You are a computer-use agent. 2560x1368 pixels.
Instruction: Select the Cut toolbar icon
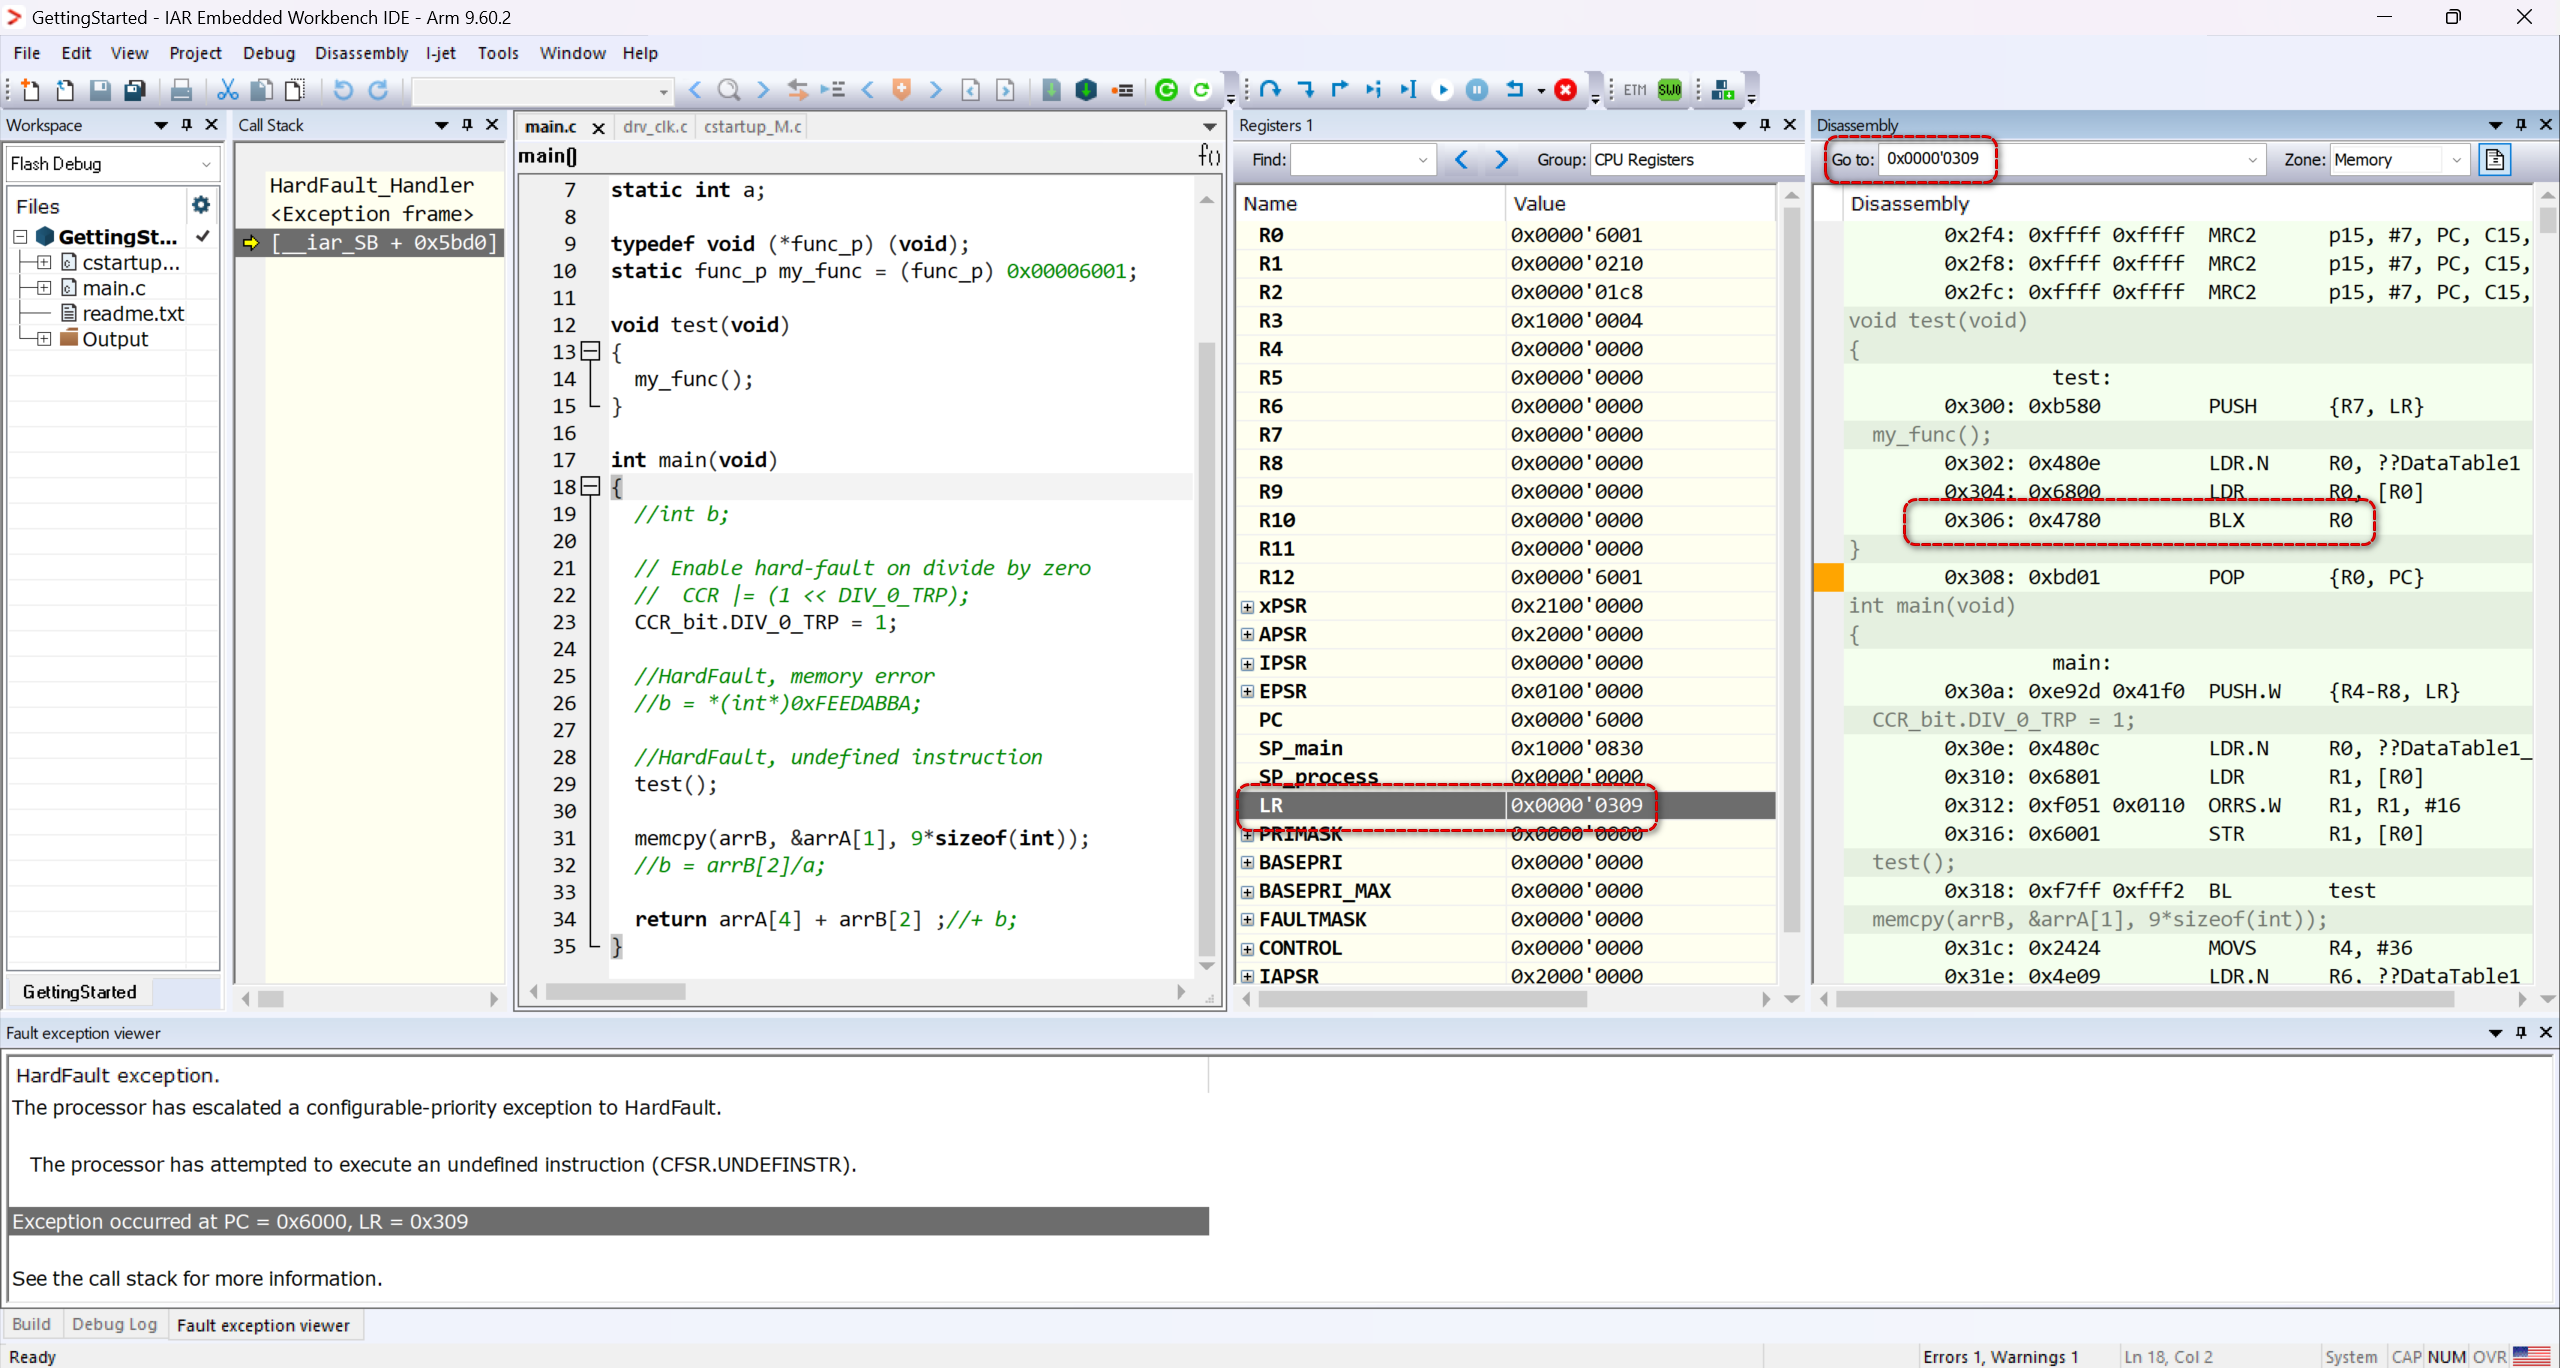pos(227,90)
